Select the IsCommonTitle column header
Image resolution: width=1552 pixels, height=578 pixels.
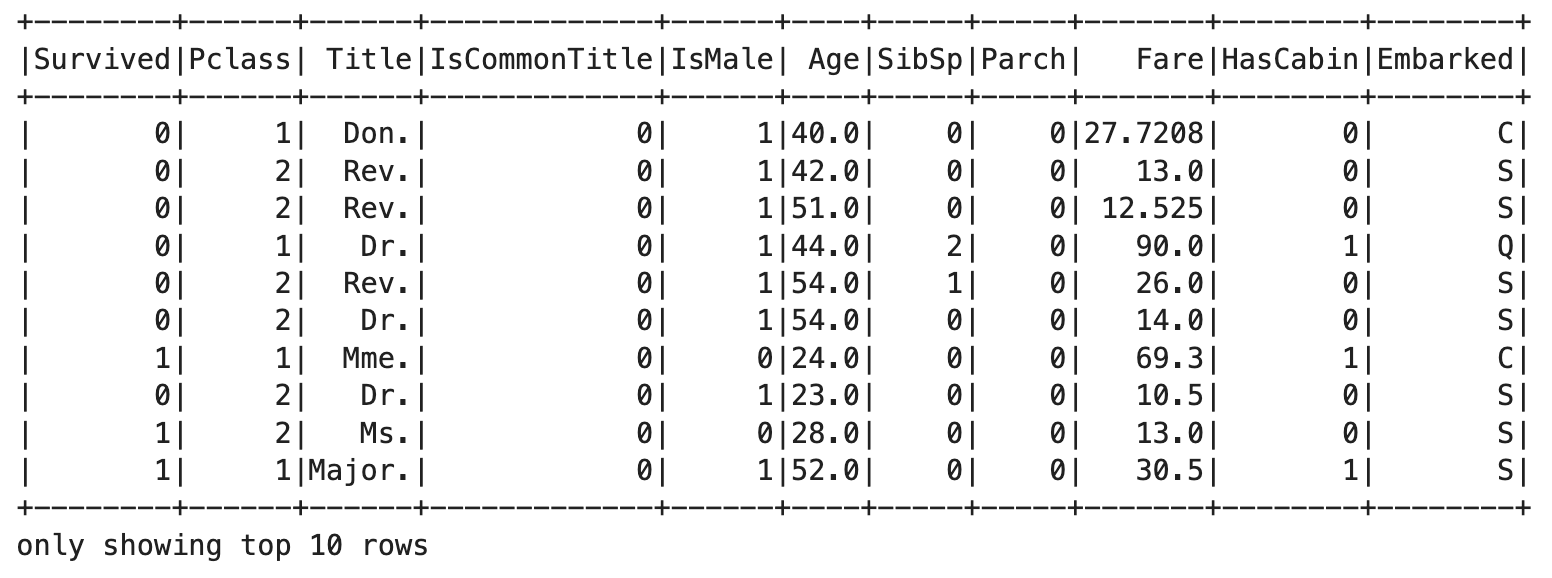541,60
